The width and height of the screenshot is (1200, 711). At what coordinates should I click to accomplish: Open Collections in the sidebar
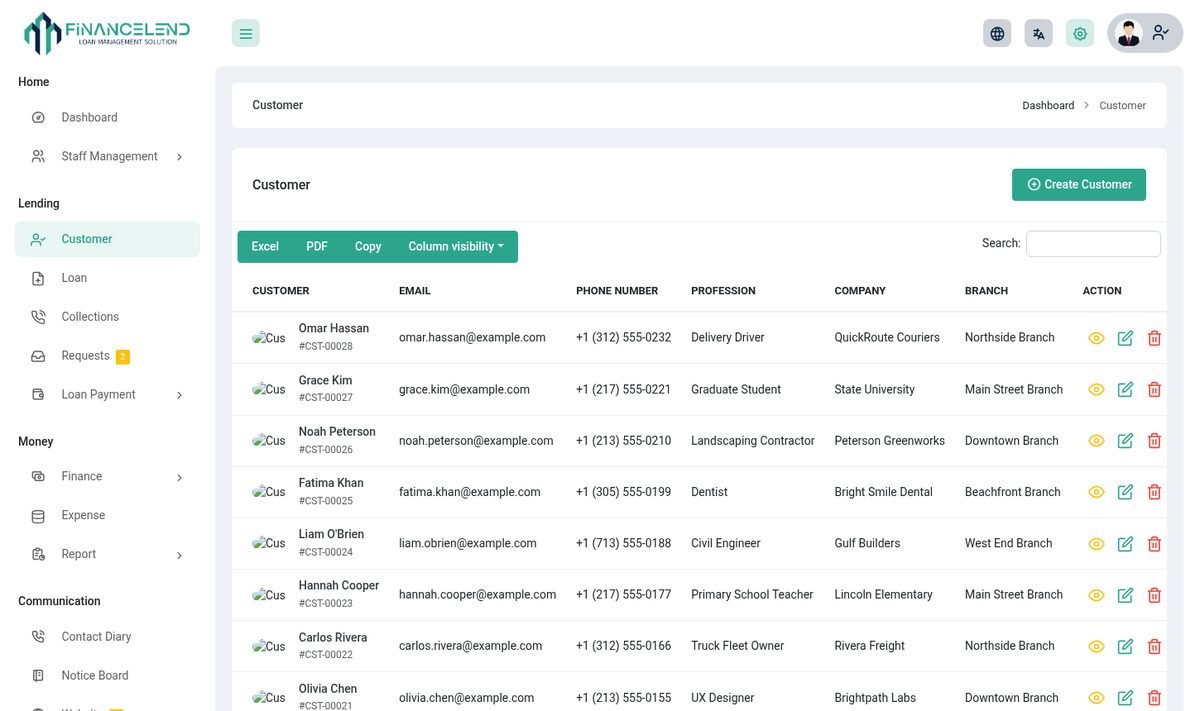(107, 316)
